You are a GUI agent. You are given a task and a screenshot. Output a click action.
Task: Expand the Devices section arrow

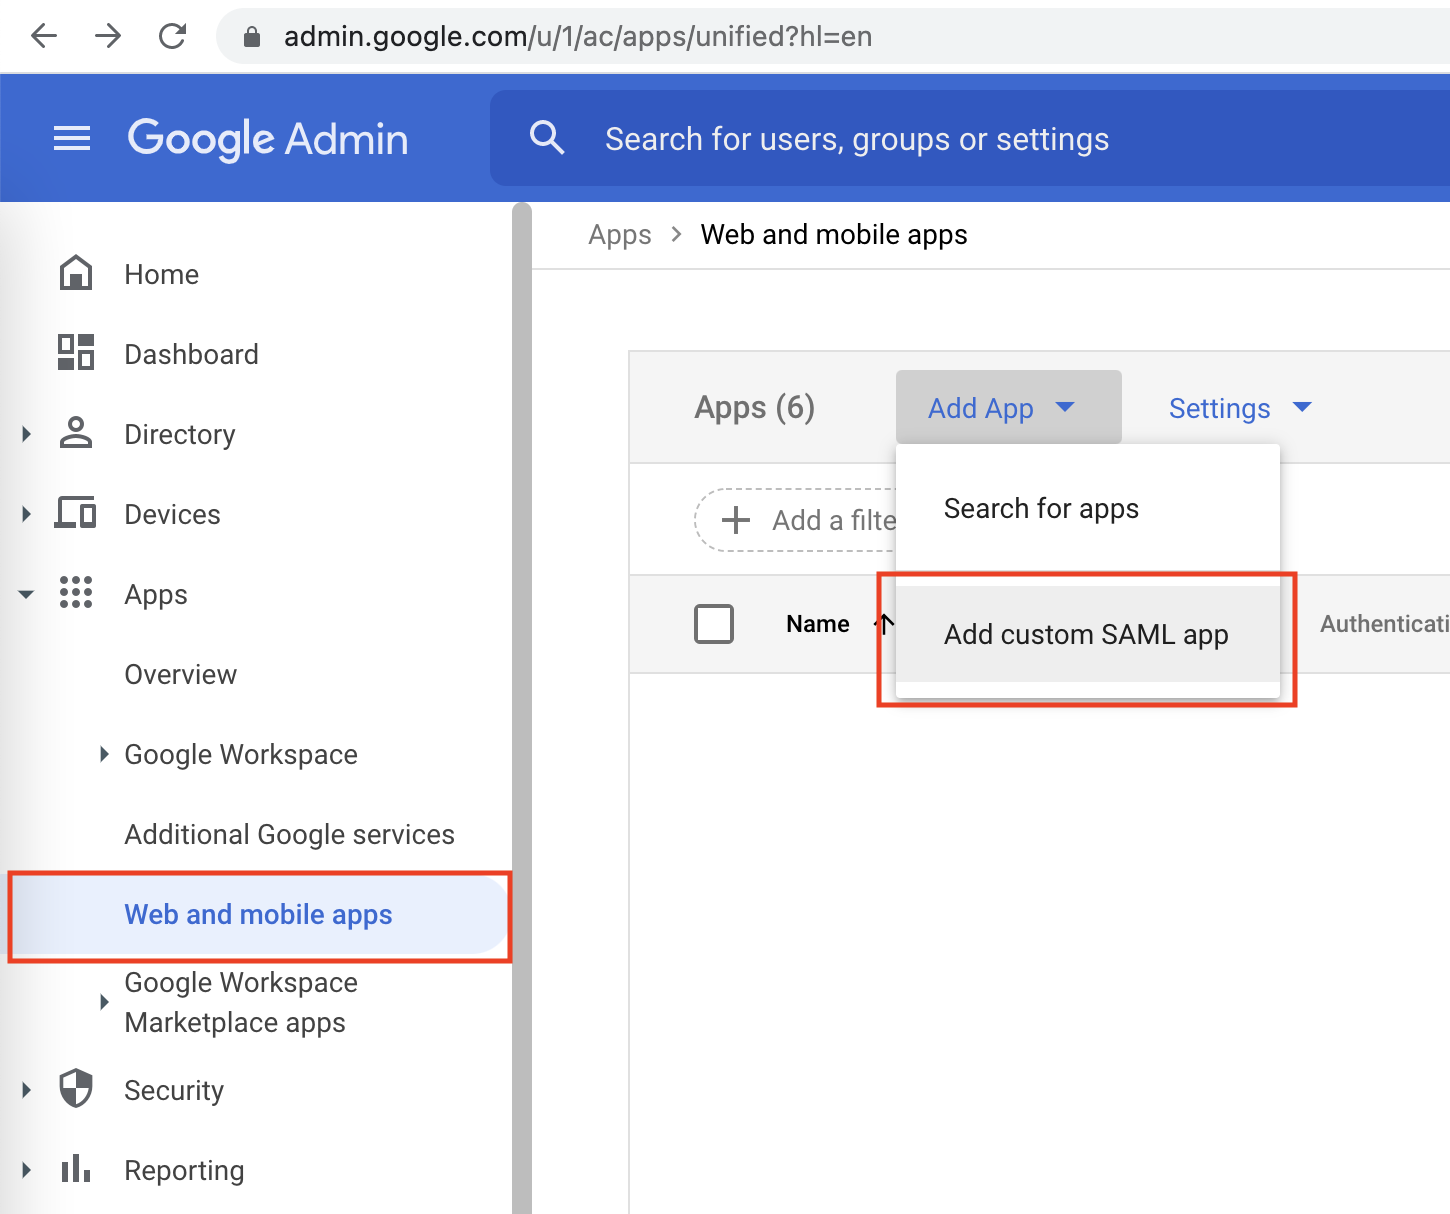[27, 513]
